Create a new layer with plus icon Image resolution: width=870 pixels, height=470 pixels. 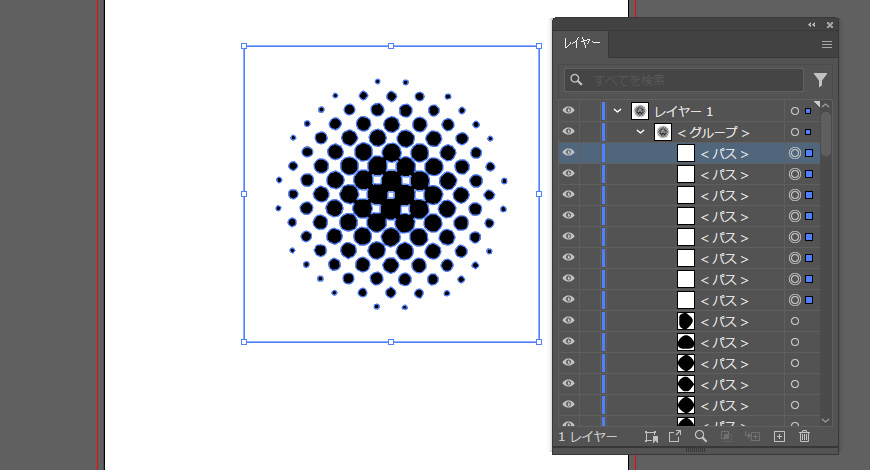click(x=779, y=437)
